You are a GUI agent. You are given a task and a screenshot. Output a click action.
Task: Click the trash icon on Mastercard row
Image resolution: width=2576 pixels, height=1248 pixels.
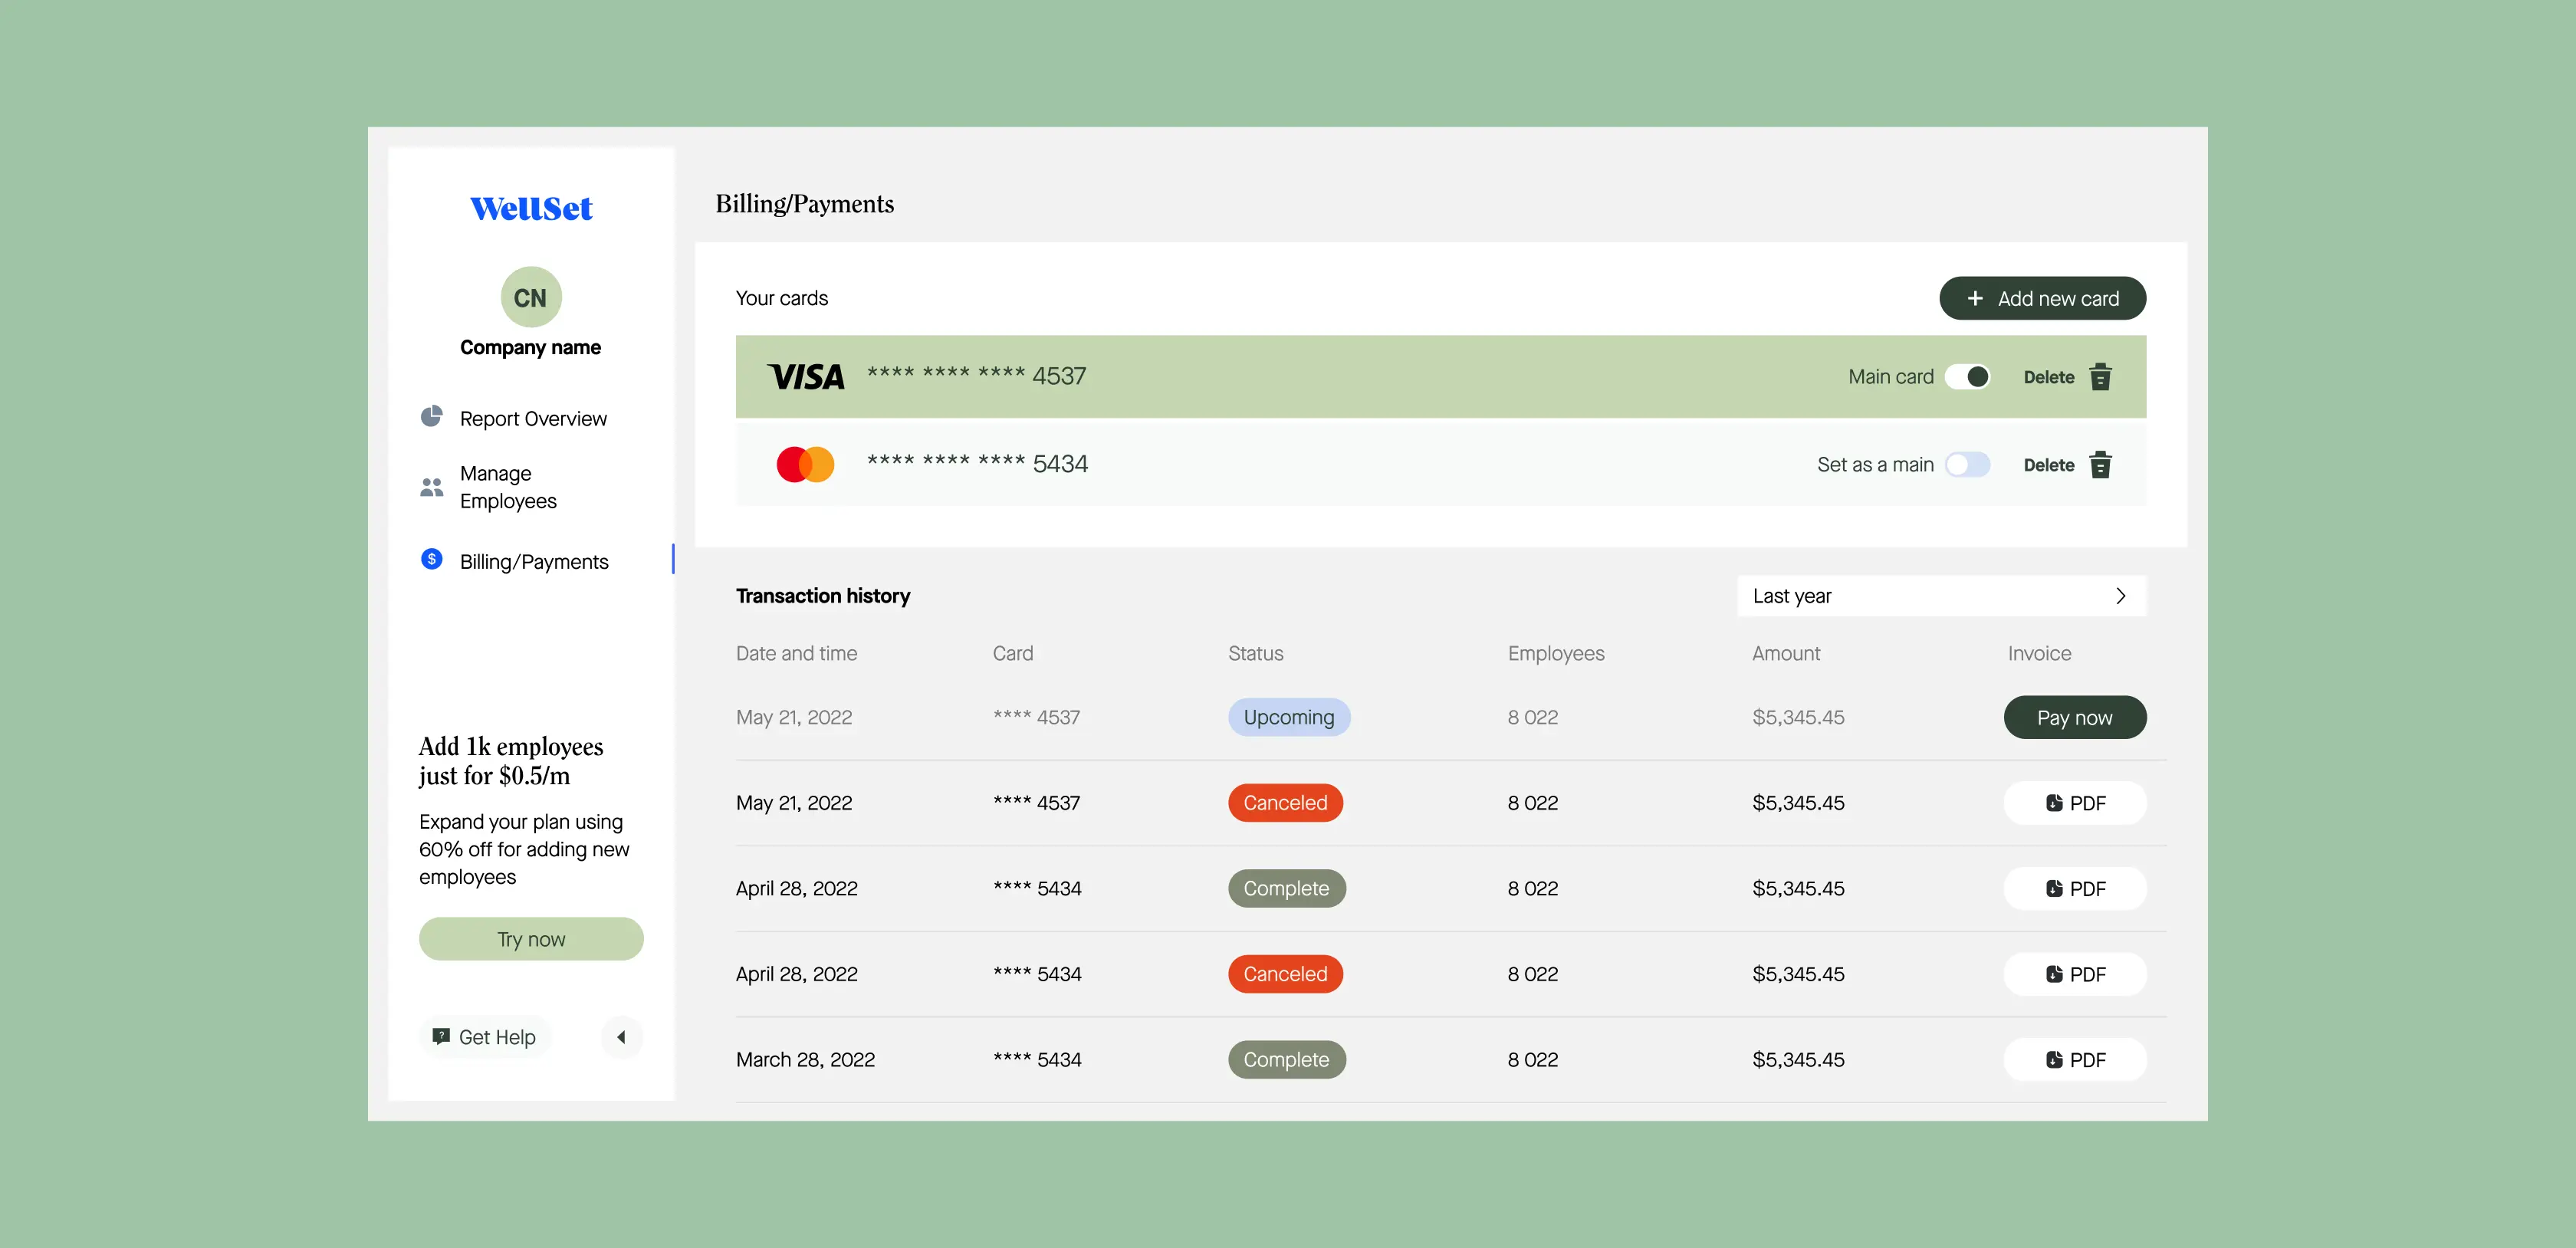(x=2100, y=465)
